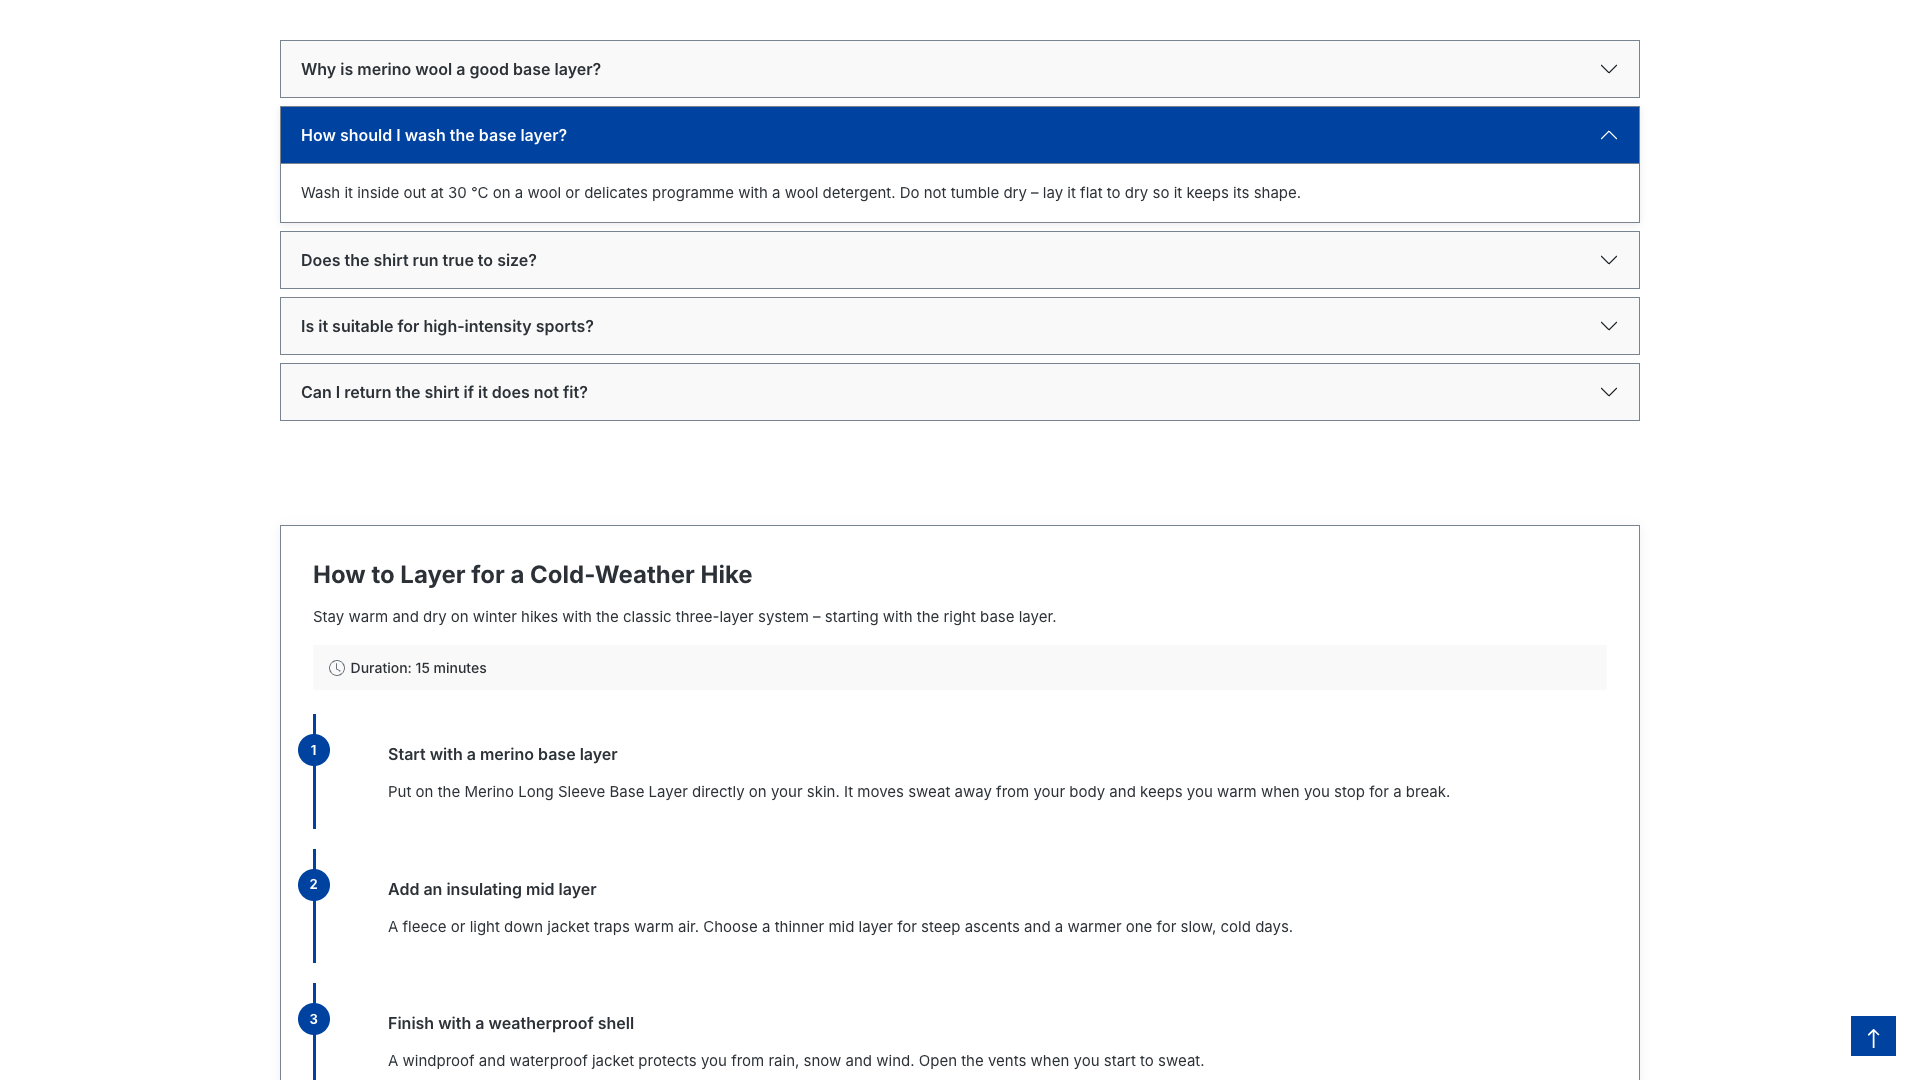Click the step 3 number badge
The image size is (1920, 1080).
(314, 1019)
